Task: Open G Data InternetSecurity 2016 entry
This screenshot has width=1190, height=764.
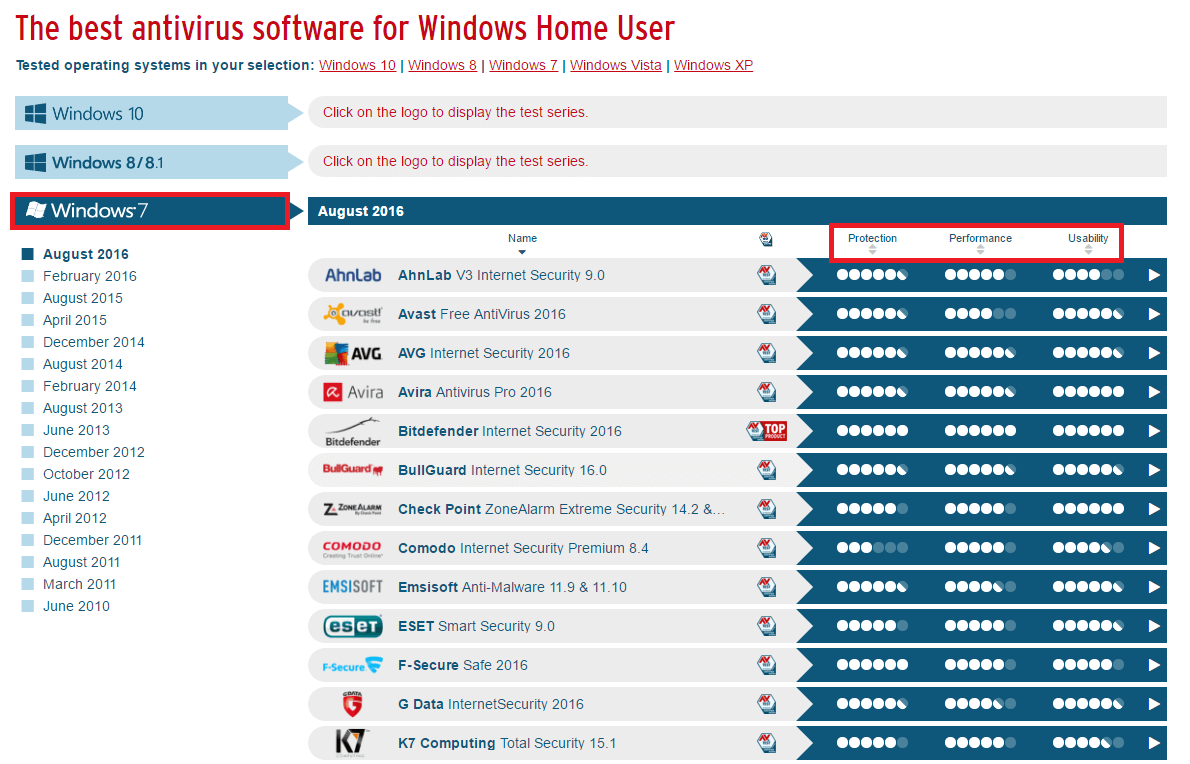Action: tap(491, 704)
